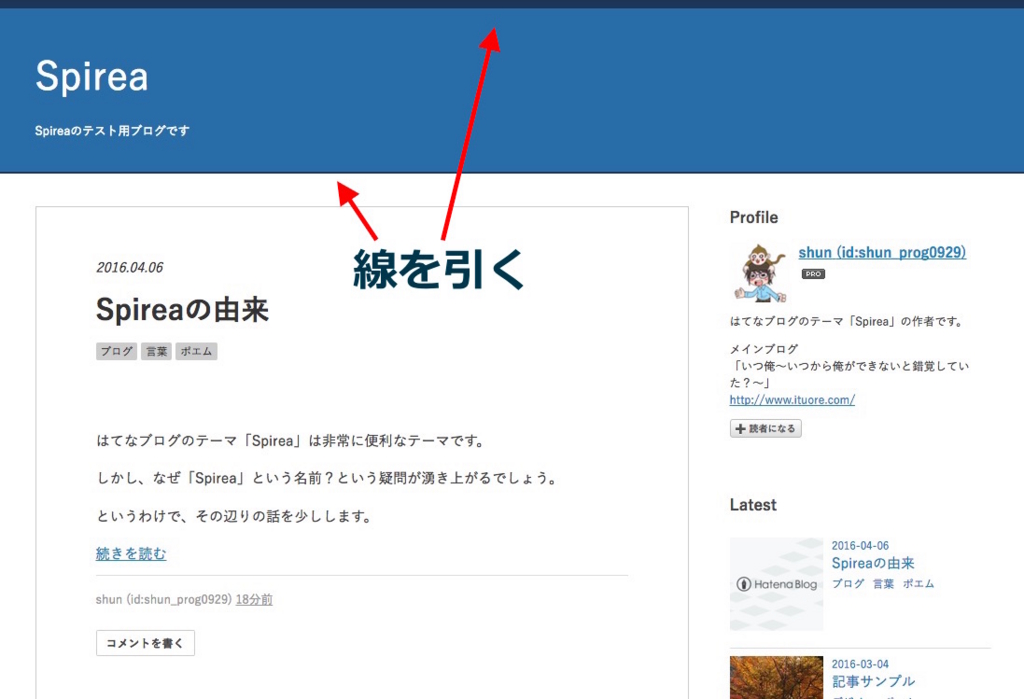The image size is (1024, 699).
Task: Open the Spirea blog title link
Action: pos(91,76)
